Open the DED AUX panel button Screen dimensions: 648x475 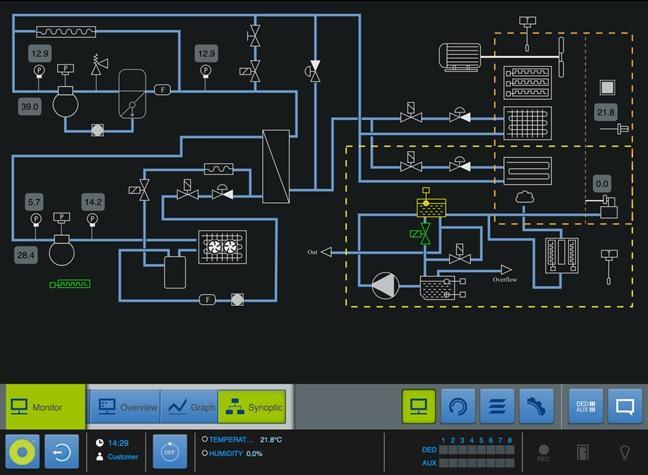(x=586, y=406)
